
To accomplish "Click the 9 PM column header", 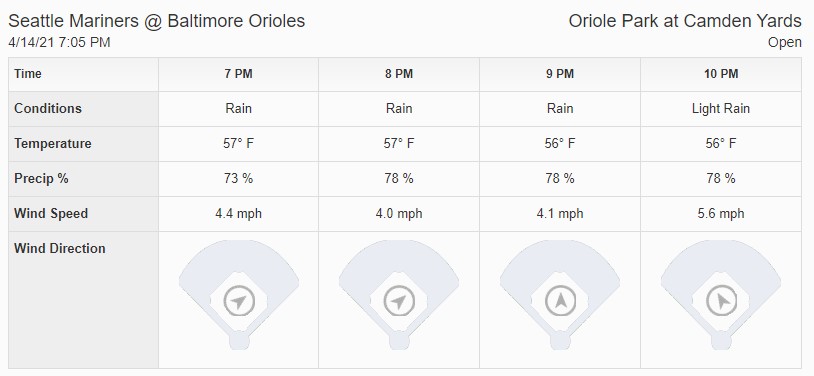I will coord(560,74).
